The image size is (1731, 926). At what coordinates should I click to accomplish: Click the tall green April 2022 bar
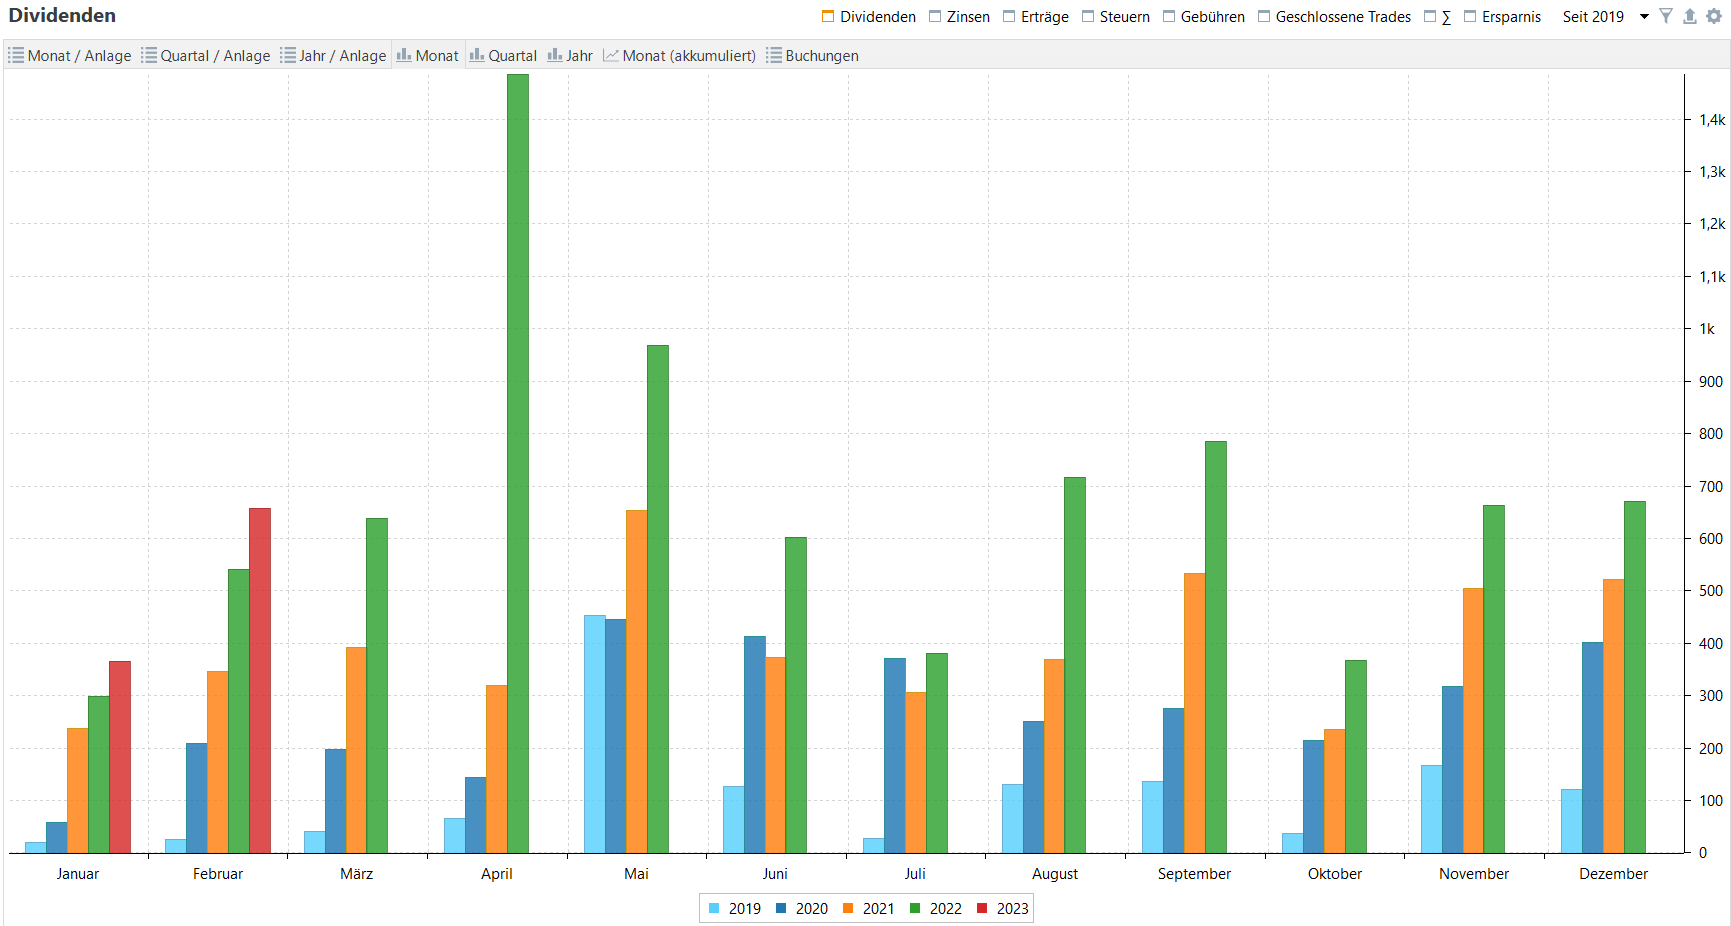518,460
